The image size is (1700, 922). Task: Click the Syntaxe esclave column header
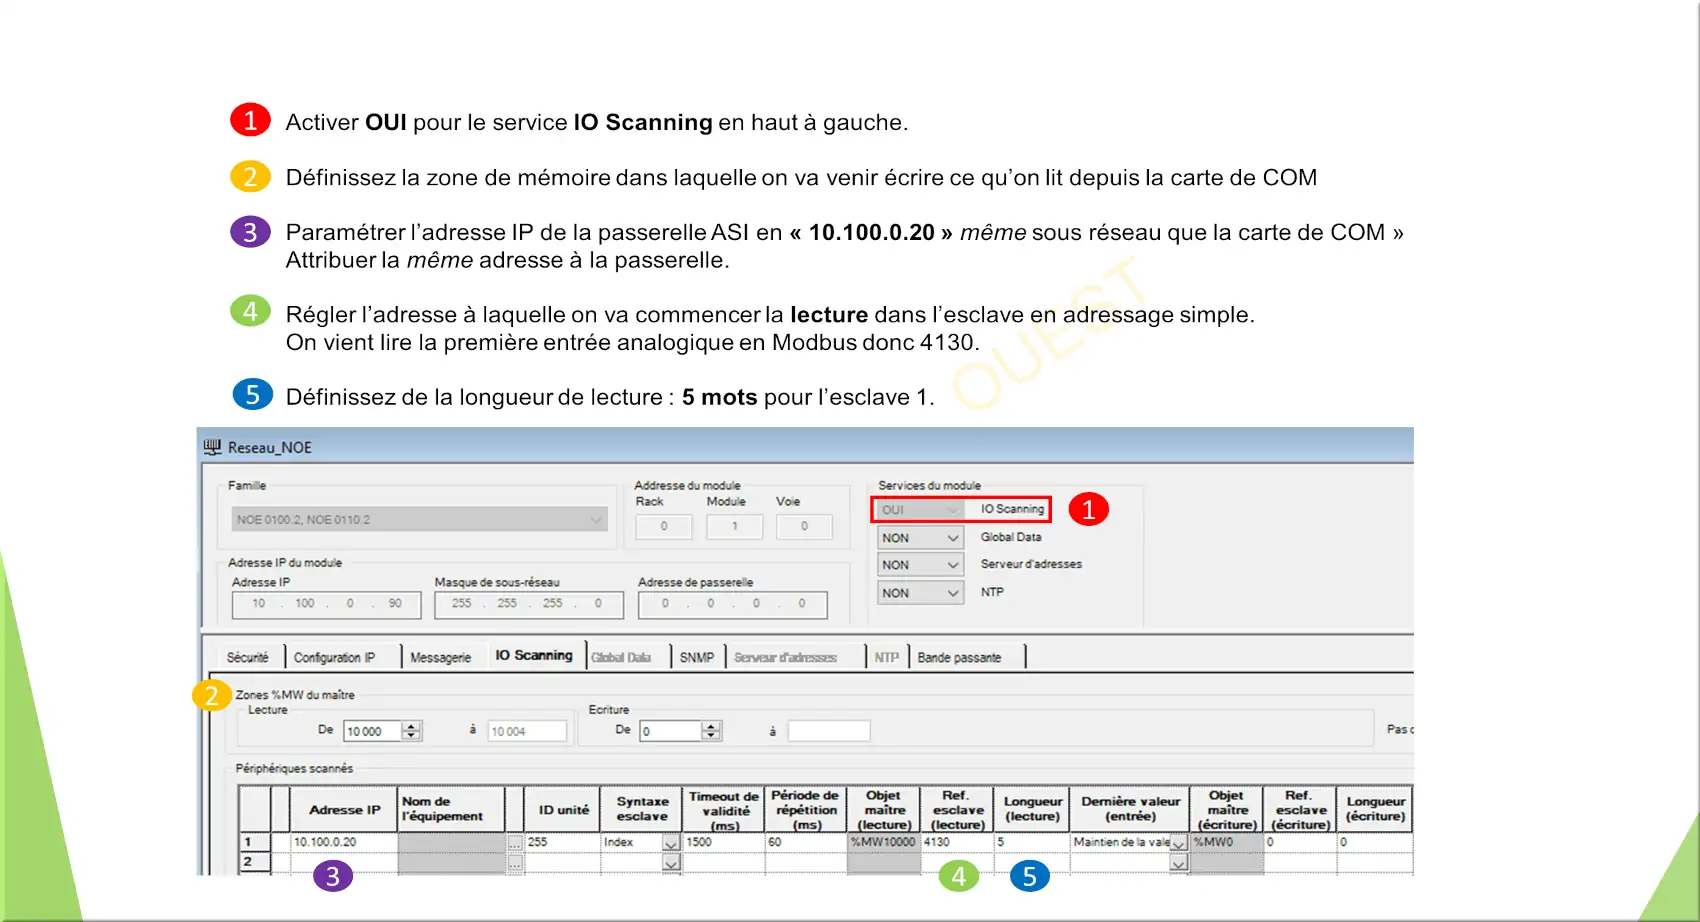642,810
